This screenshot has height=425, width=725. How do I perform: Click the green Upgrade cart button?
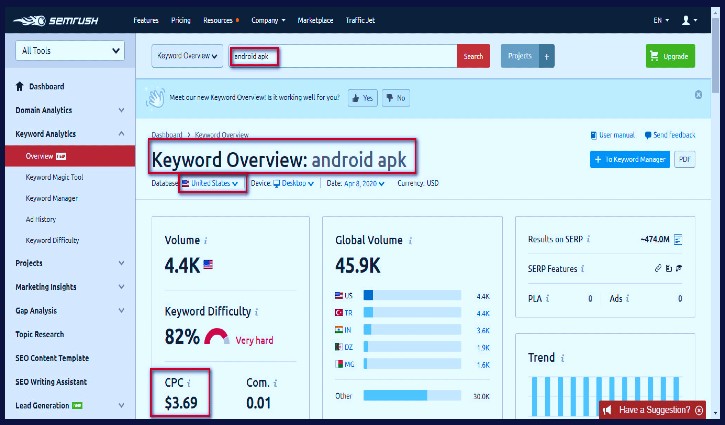[x=670, y=56]
